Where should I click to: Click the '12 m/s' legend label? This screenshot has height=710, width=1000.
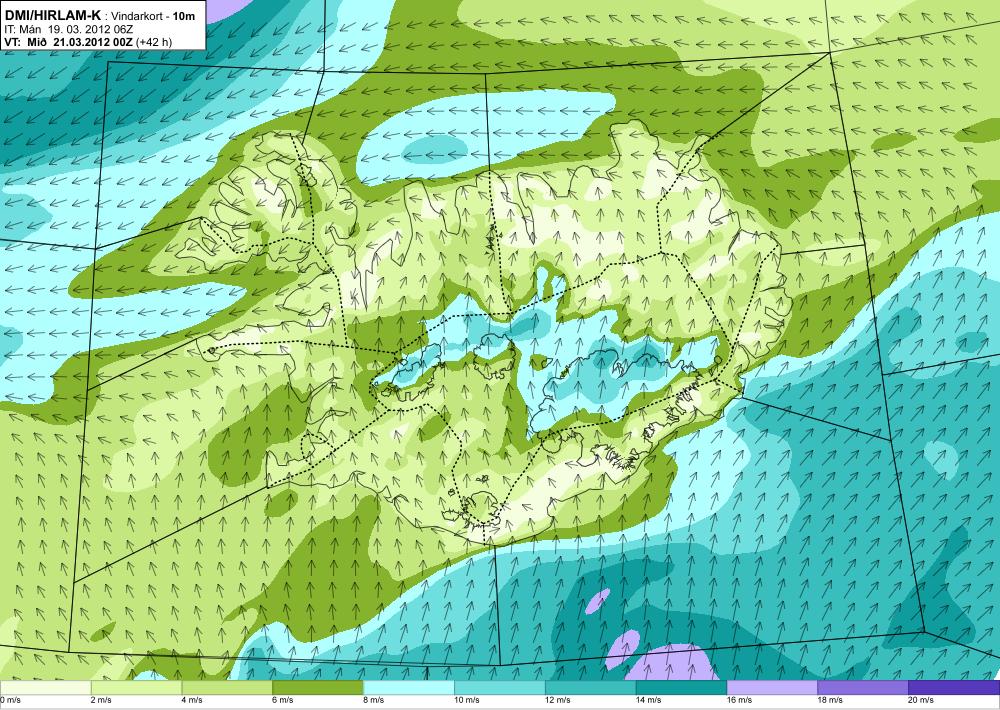[x=558, y=700]
